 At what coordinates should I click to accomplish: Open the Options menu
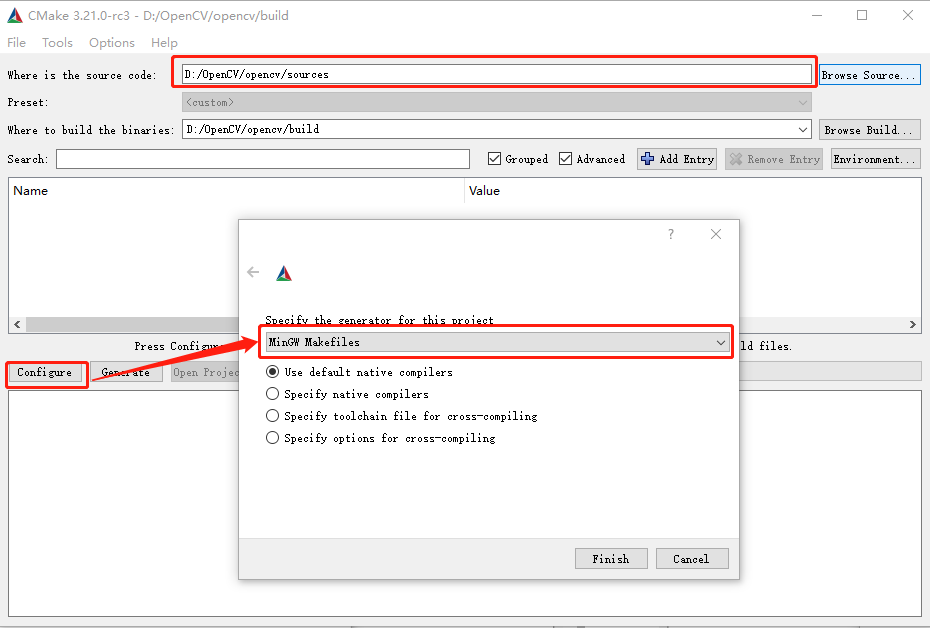pos(111,42)
